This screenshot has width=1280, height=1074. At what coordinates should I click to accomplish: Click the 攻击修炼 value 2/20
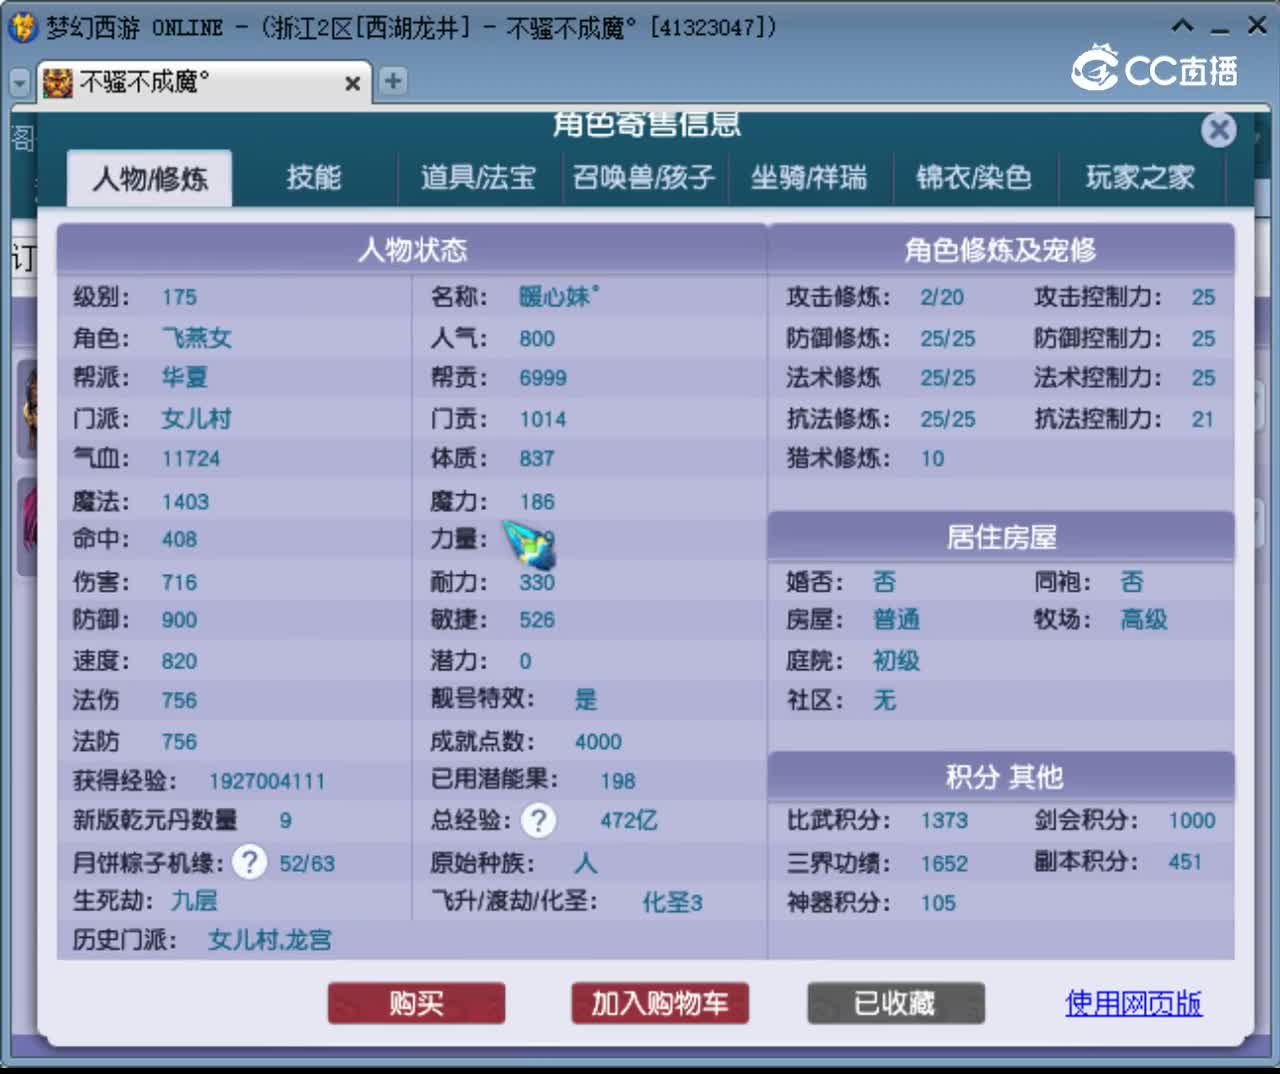(x=942, y=297)
